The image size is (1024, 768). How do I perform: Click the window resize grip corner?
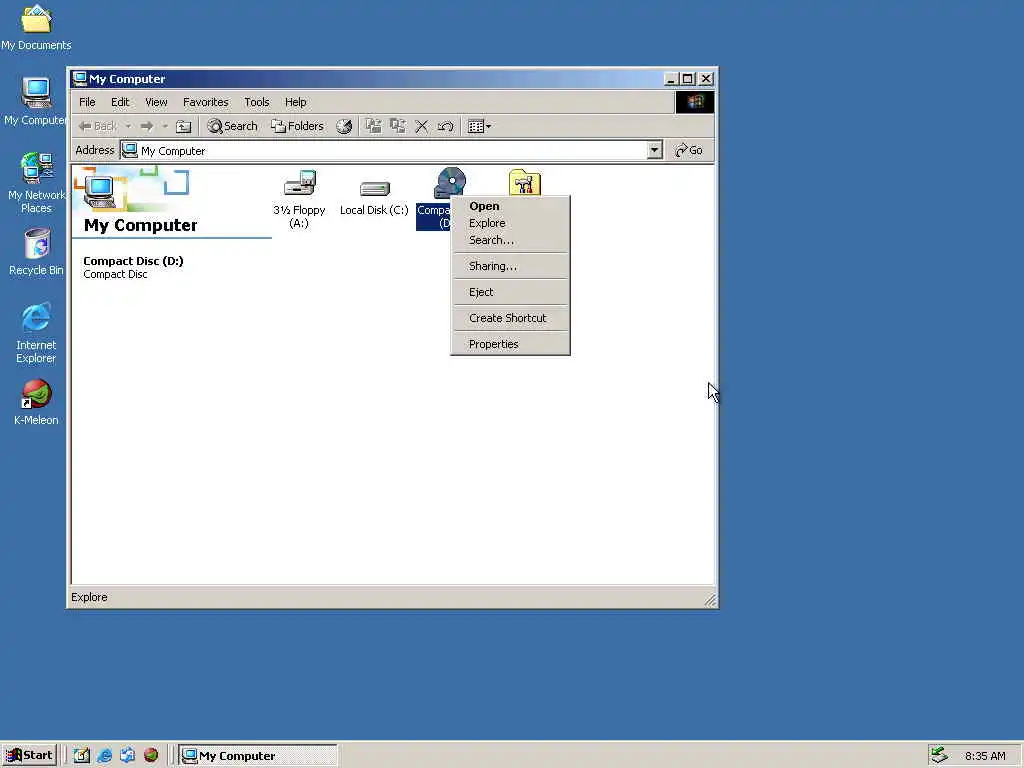point(710,600)
